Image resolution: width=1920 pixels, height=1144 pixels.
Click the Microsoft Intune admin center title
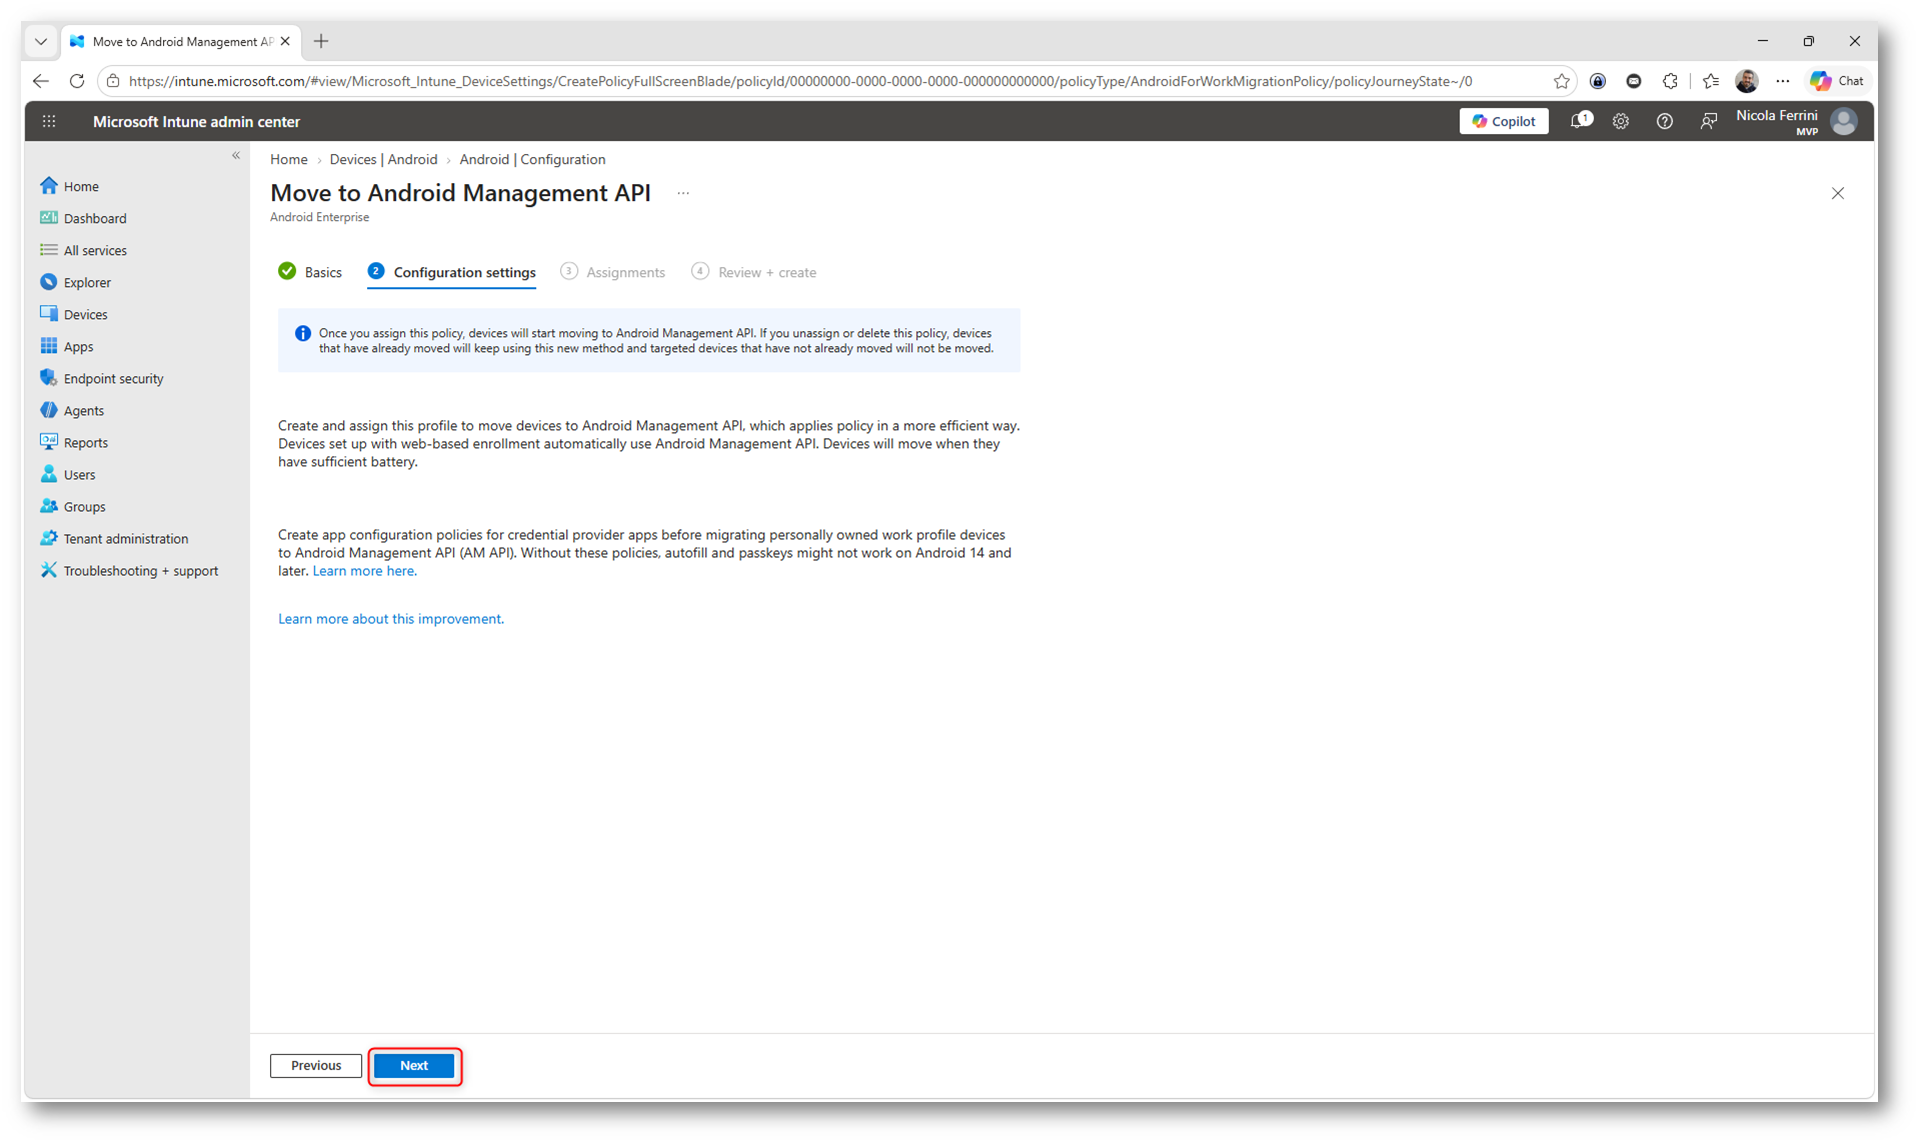coord(196,121)
